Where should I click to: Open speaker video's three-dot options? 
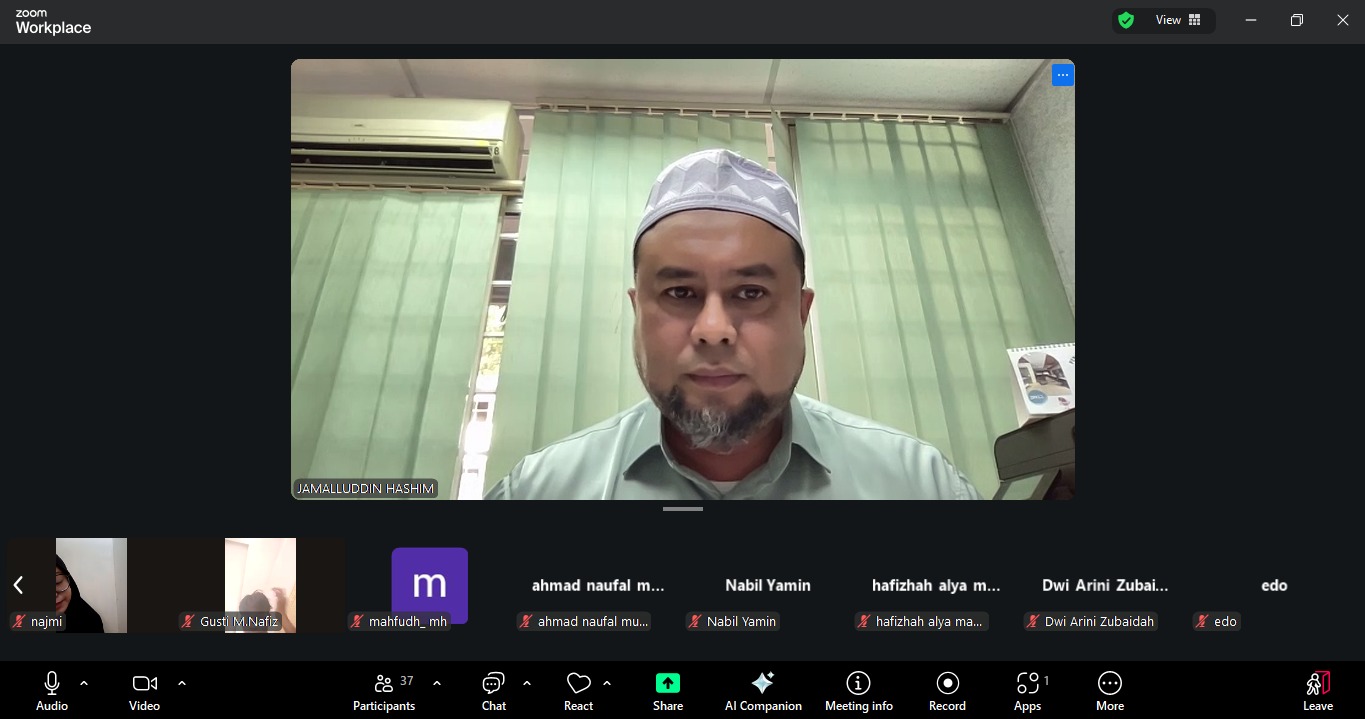pos(1063,75)
